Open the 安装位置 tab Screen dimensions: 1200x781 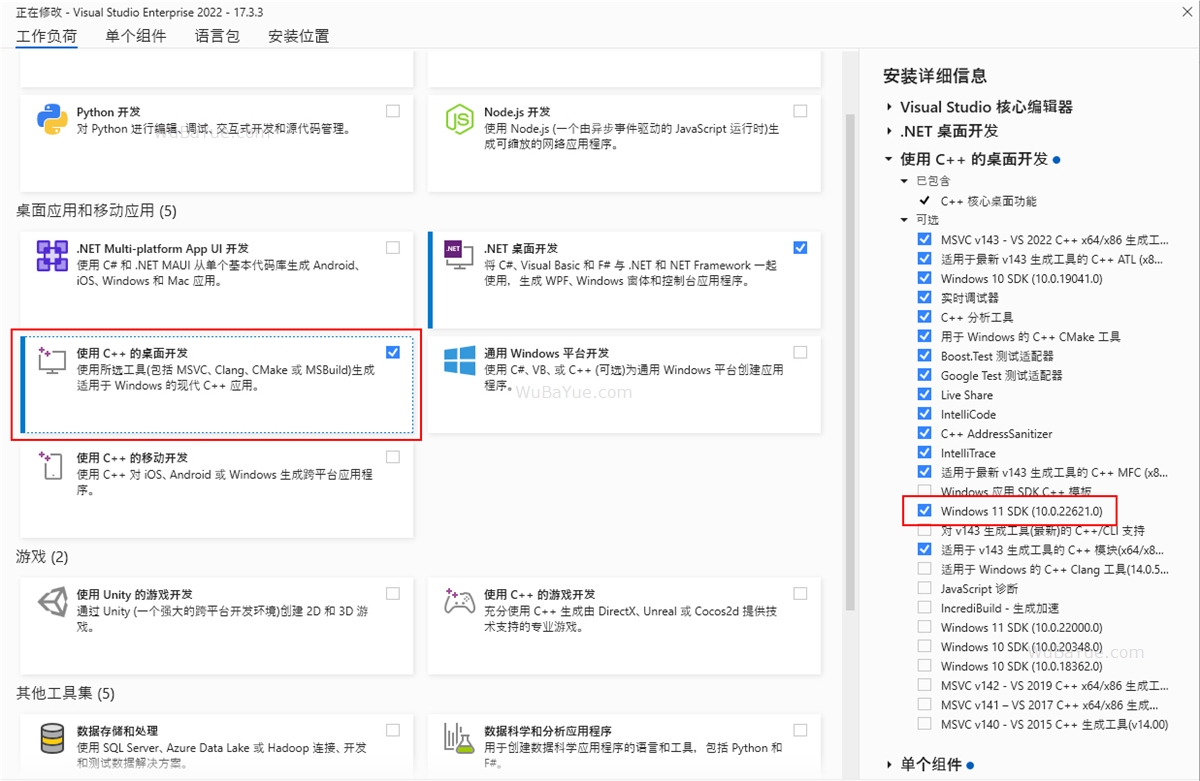299,36
